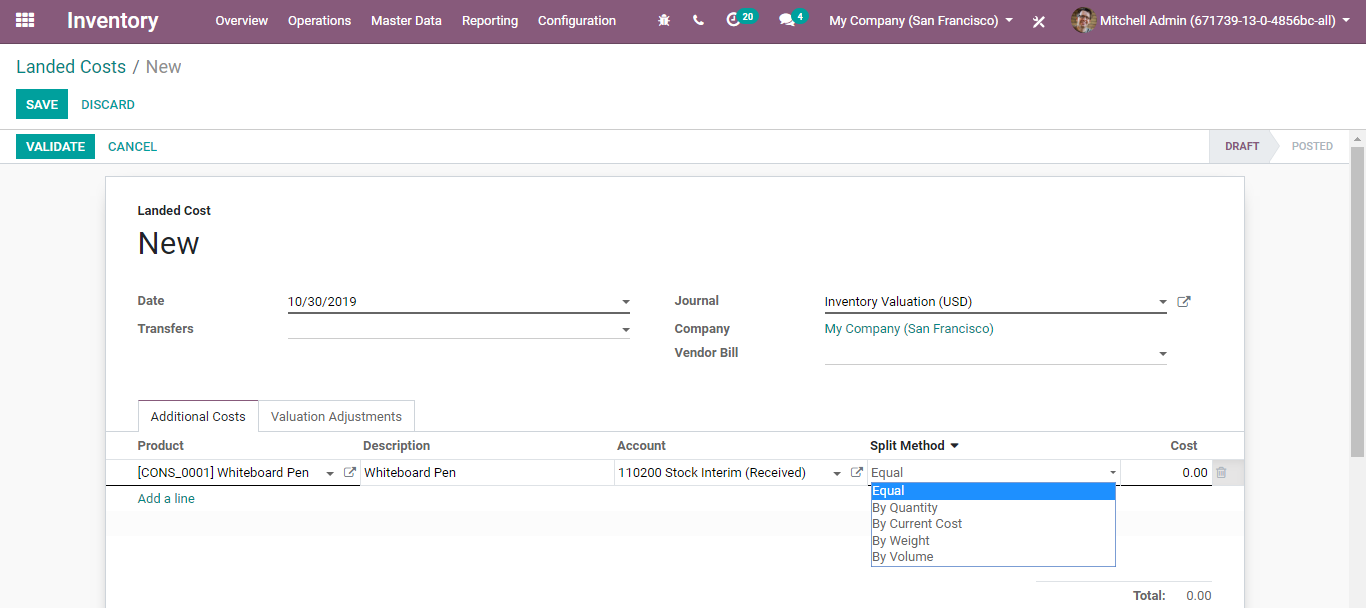Open Journal external link icon
1366x608 pixels.
(1184, 301)
